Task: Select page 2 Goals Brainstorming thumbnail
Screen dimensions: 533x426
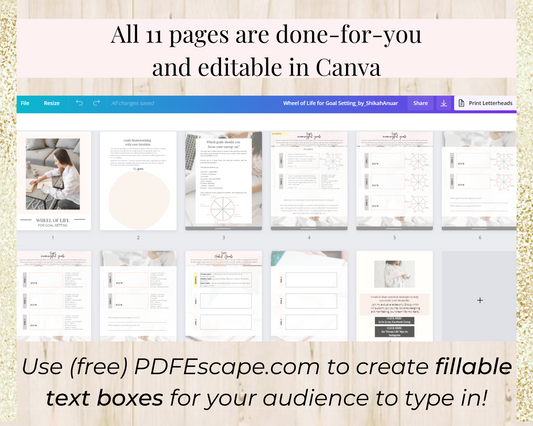Action: pyautogui.click(x=138, y=181)
